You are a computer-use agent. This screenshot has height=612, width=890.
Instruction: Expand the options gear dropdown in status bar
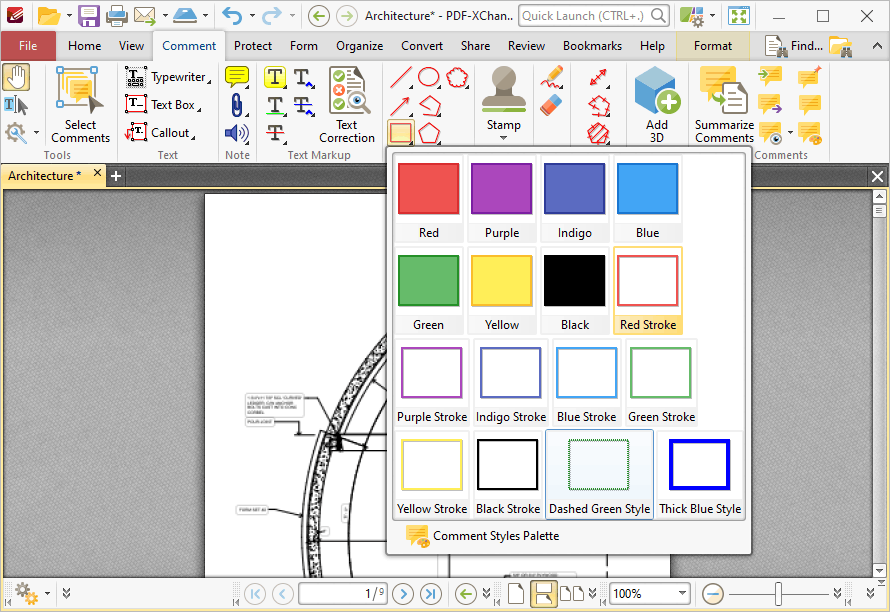tap(46, 593)
